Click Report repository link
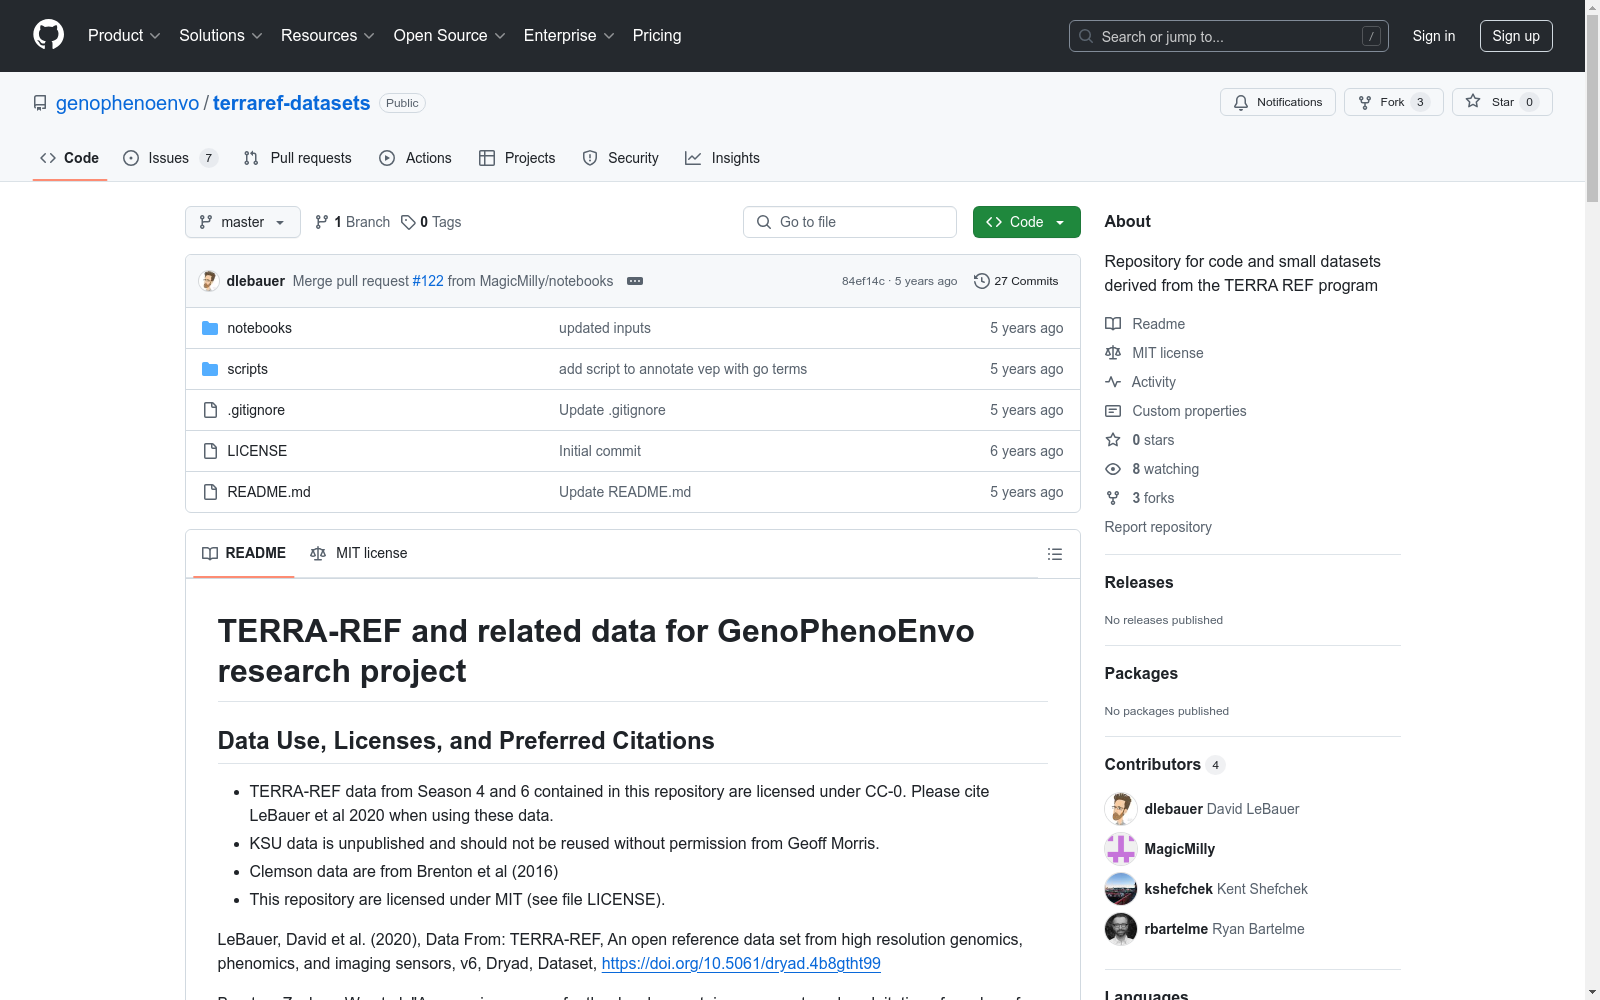1600x1000 pixels. tap(1158, 527)
